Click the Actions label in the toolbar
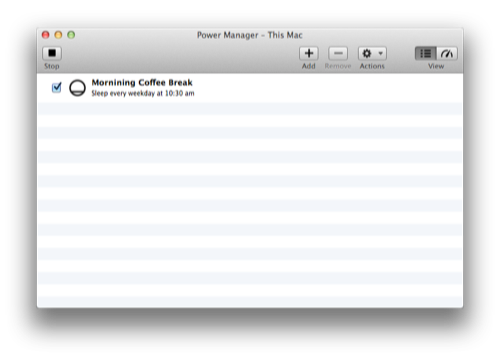 [372, 66]
